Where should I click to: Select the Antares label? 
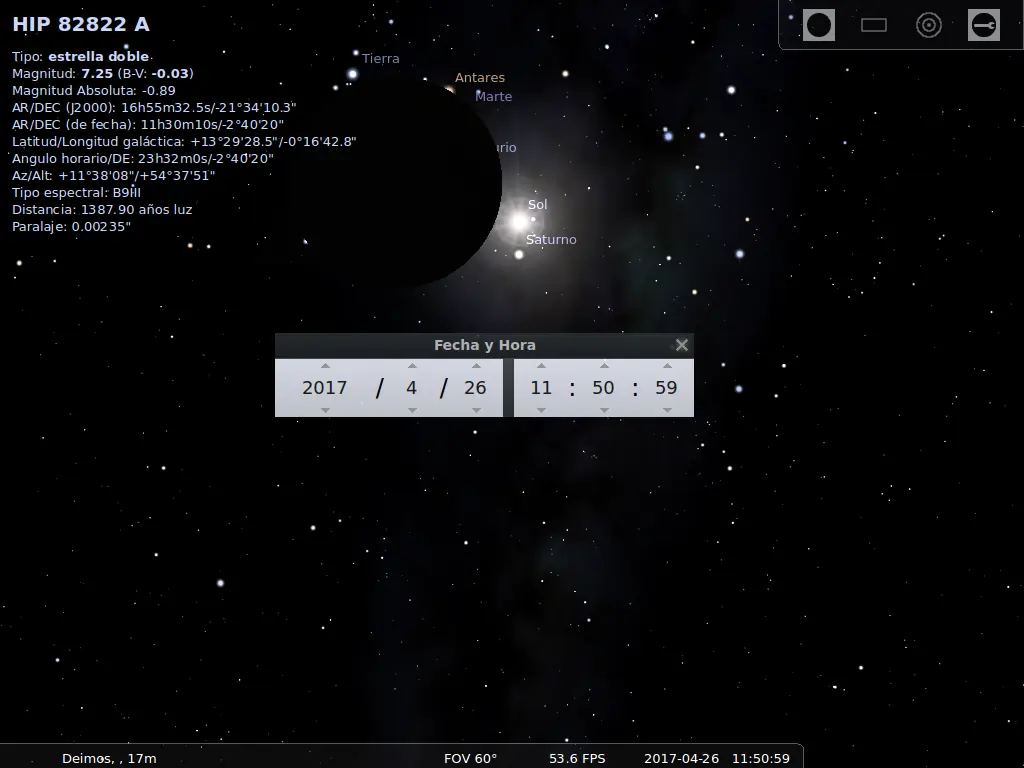click(x=480, y=78)
